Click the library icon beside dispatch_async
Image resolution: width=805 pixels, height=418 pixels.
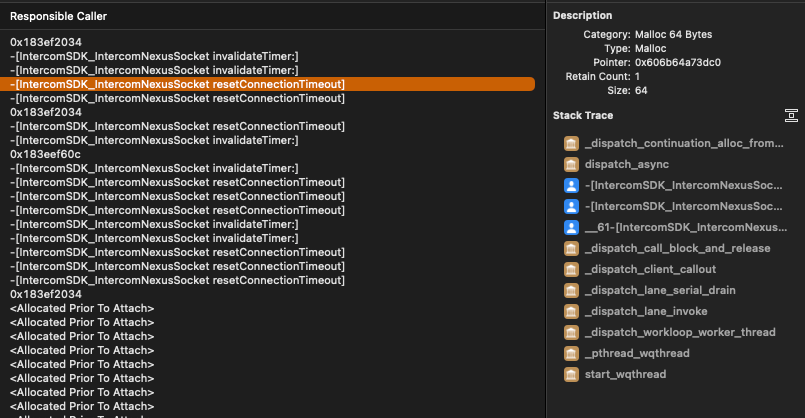coord(571,164)
